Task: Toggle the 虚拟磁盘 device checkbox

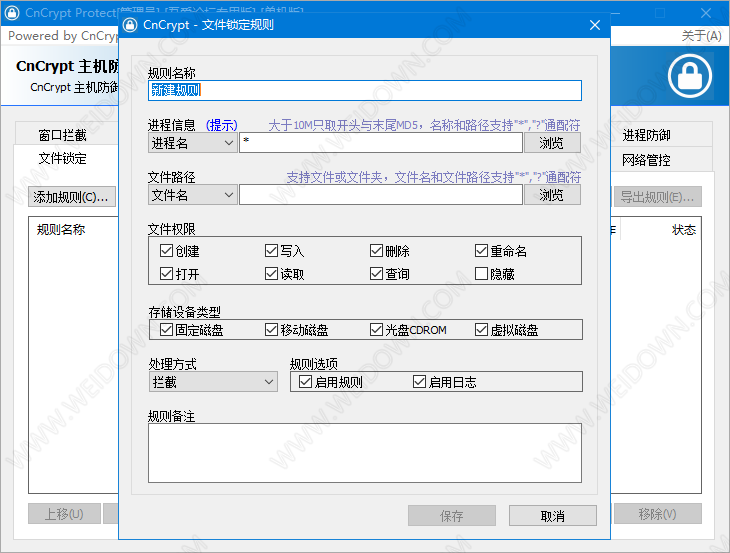Action: [x=481, y=330]
